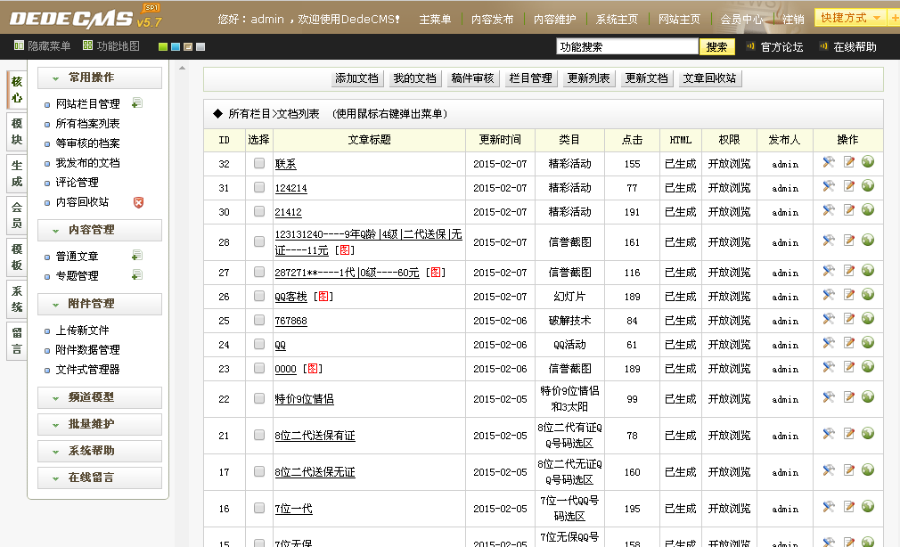Tick checkbox in row ID 27
This screenshot has width=900, height=547.
[259, 271]
